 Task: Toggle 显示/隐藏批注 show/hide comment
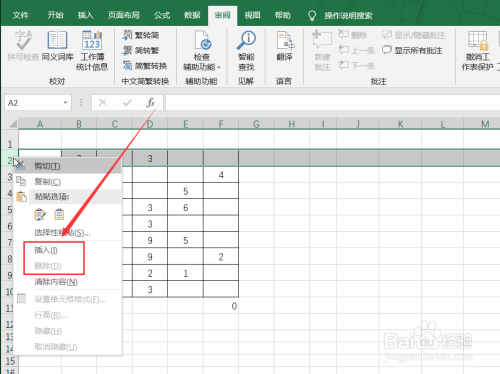(x=414, y=35)
